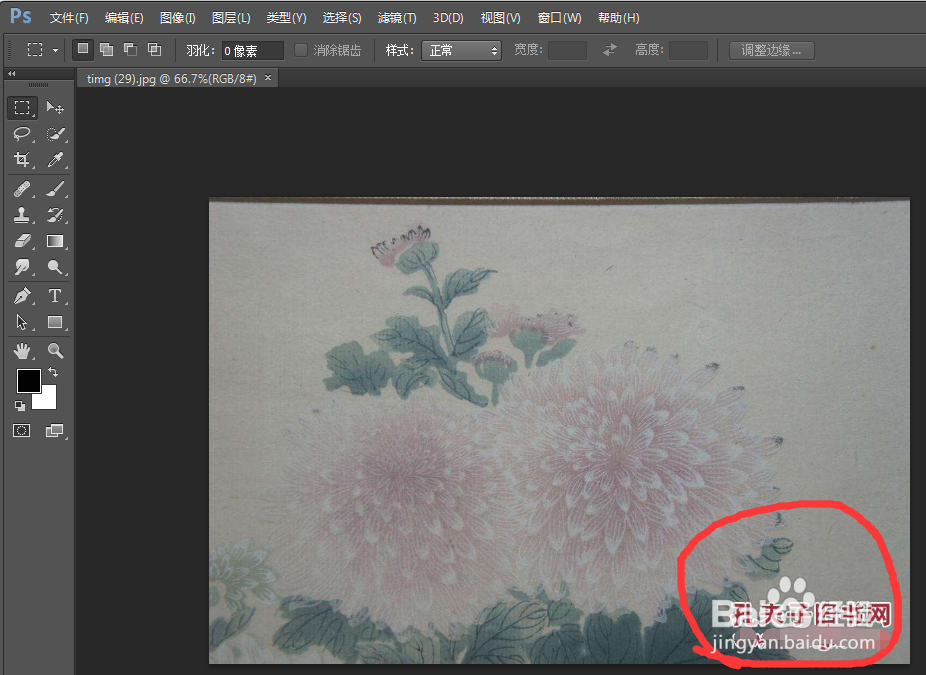Select the Quick Selection tool
This screenshot has width=926, height=675.
tap(55, 134)
